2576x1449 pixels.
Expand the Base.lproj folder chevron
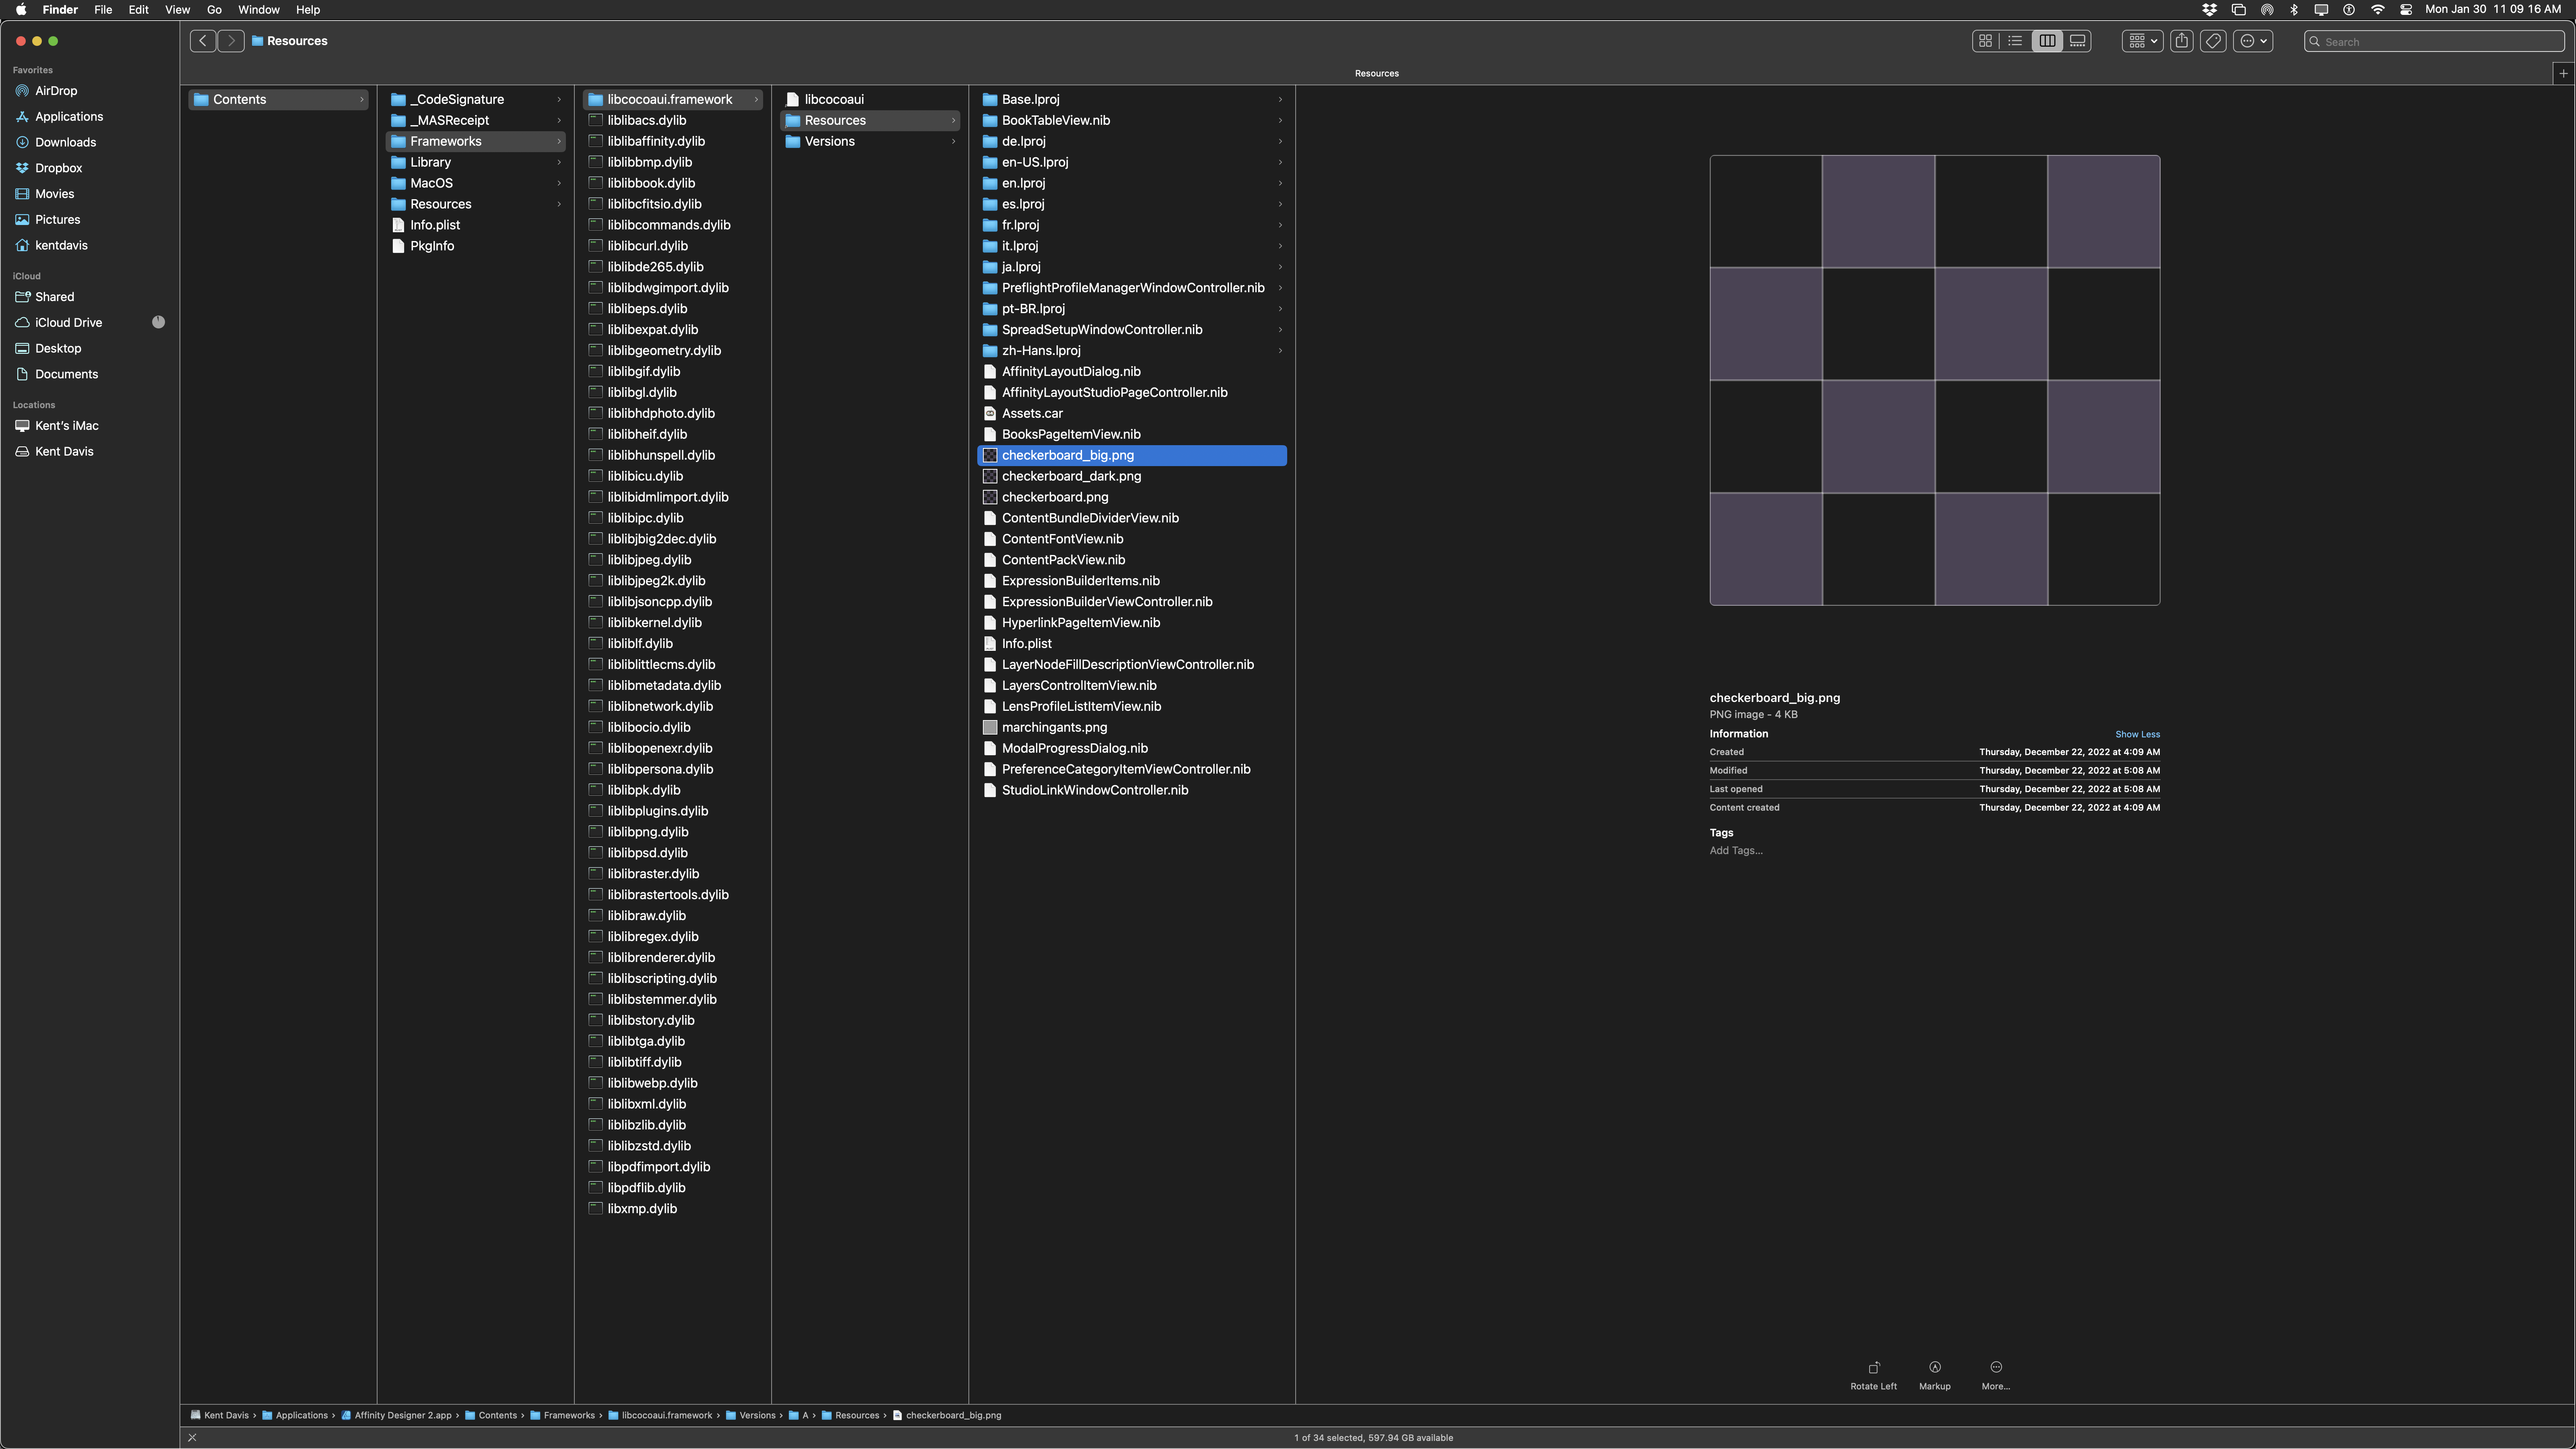pos(1280,100)
